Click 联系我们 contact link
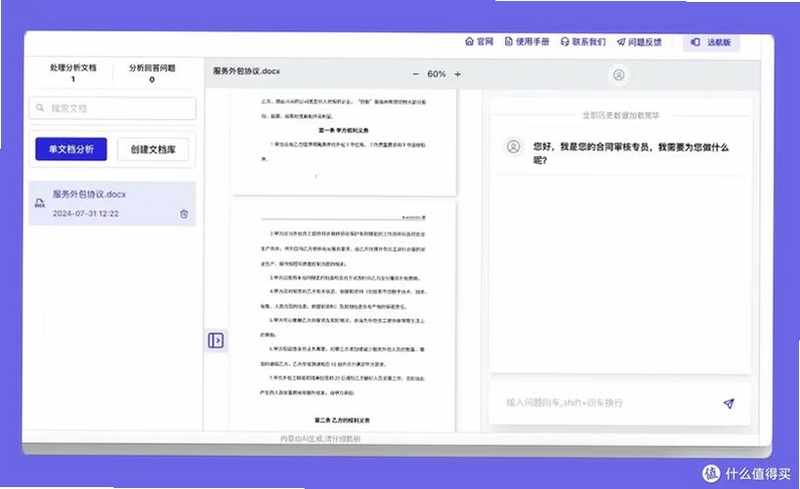Screen dimensions: 800x489 tap(583, 42)
